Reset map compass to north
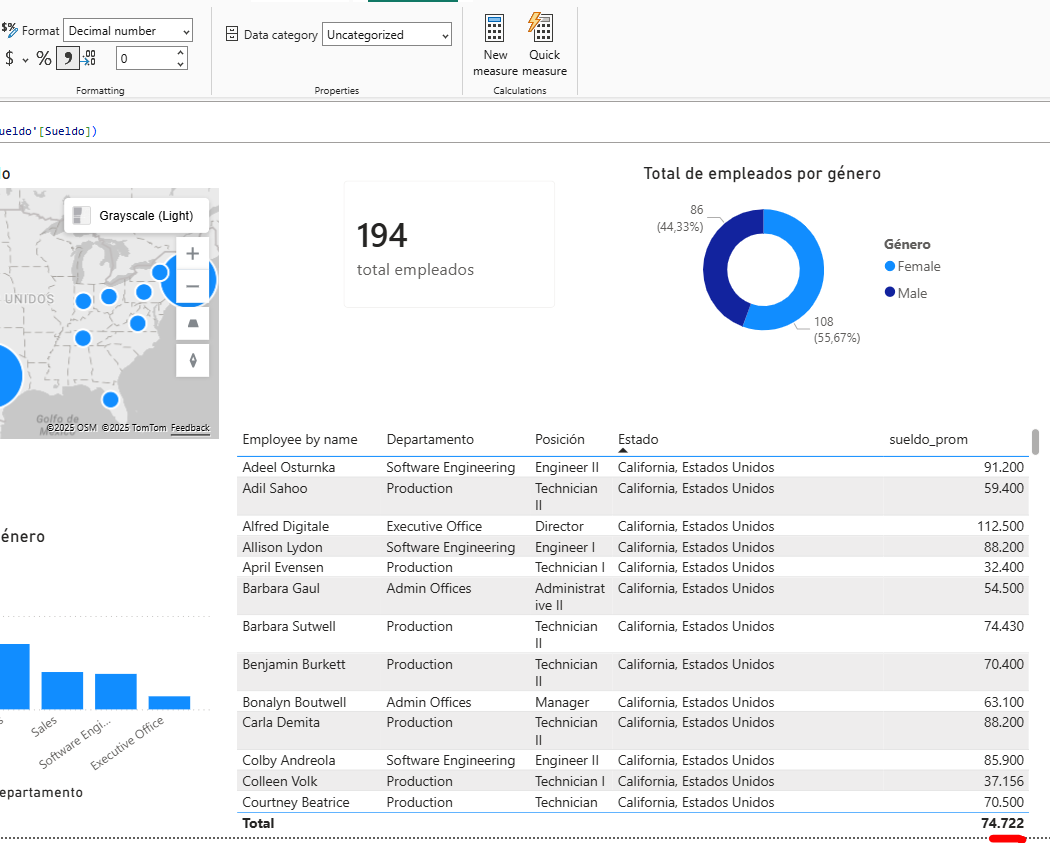 click(x=192, y=360)
